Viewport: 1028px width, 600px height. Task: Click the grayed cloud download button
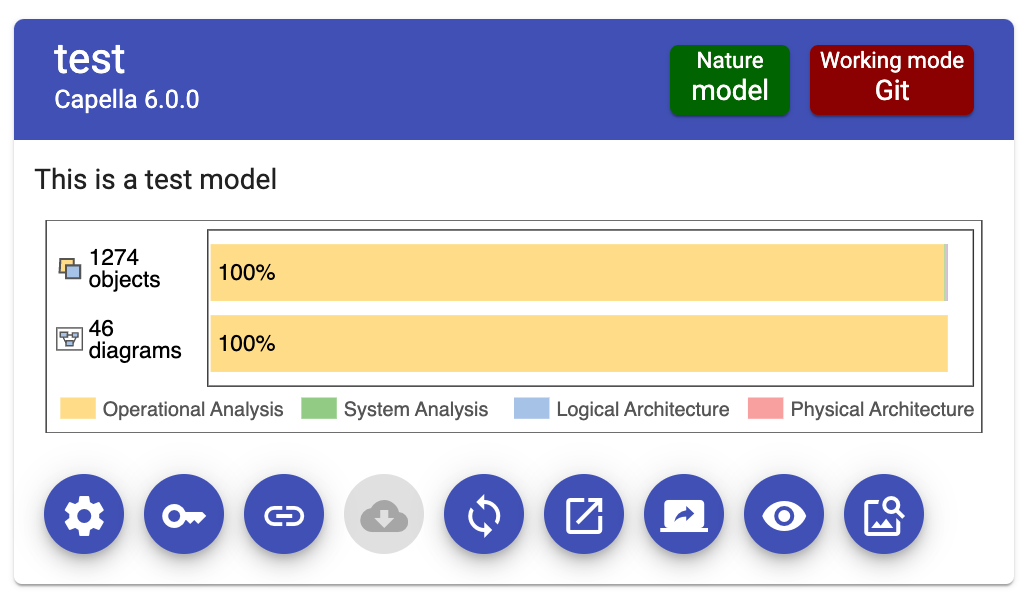coord(384,515)
